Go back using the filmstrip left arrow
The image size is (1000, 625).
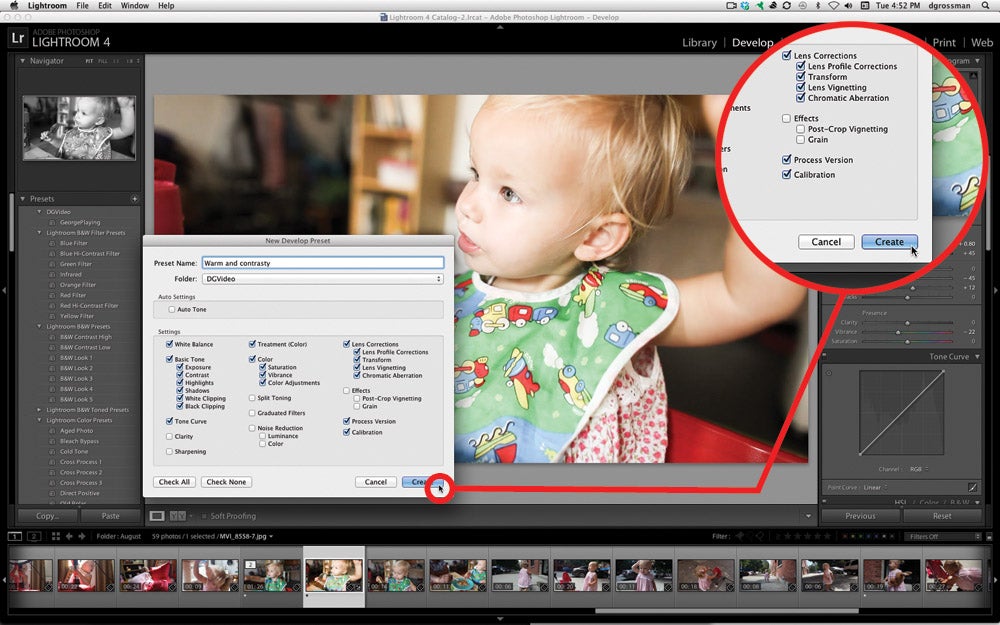point(69,536)
